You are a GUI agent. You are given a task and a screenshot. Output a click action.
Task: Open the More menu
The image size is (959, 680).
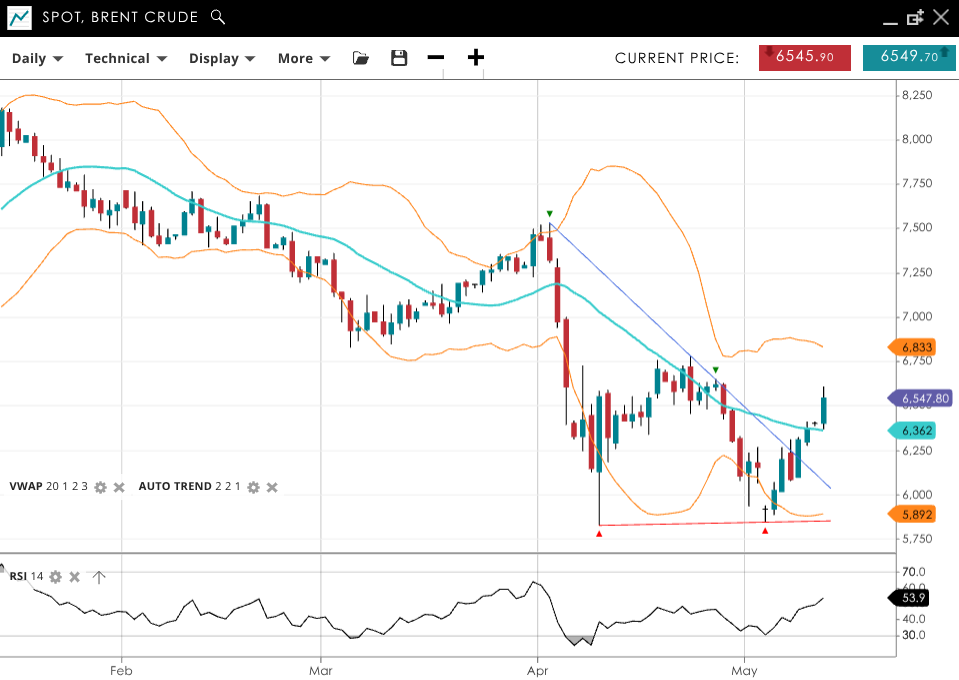tap(304, 58)
